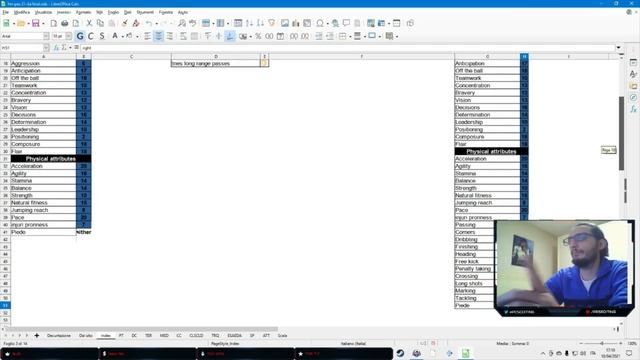Screen dimensions: 640x360
Task: Click the New spreadsheet icon
Action: [x=6, y=23]
